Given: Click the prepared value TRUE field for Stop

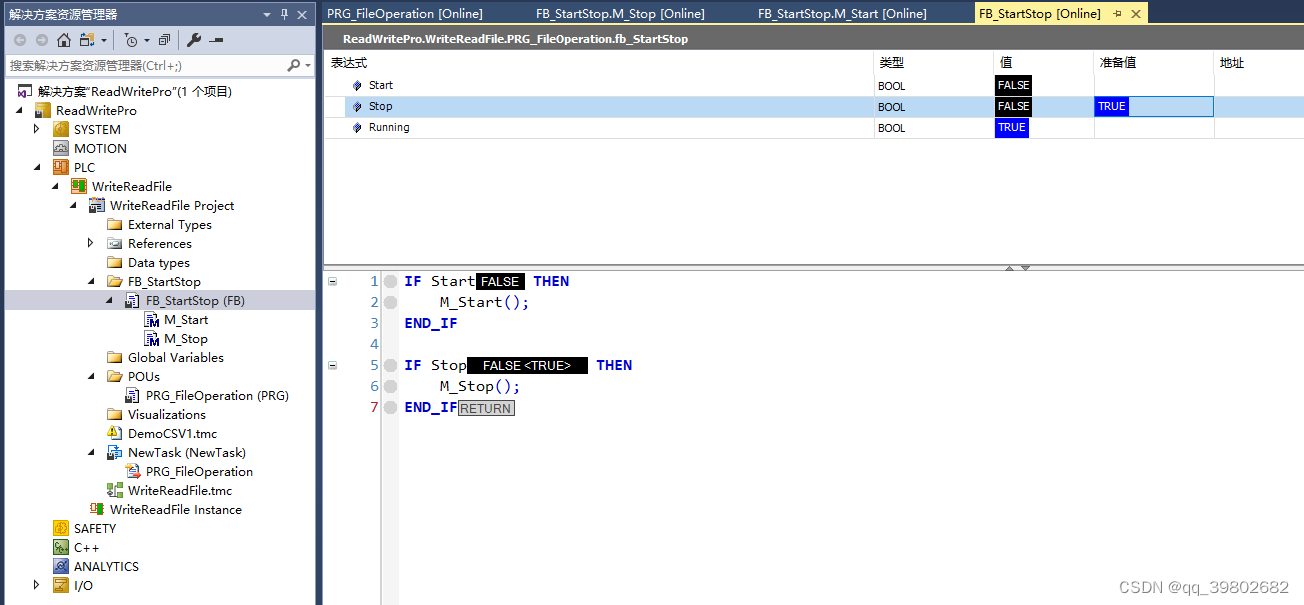Looking at the screenshot, I should [x=1111, y=106].
